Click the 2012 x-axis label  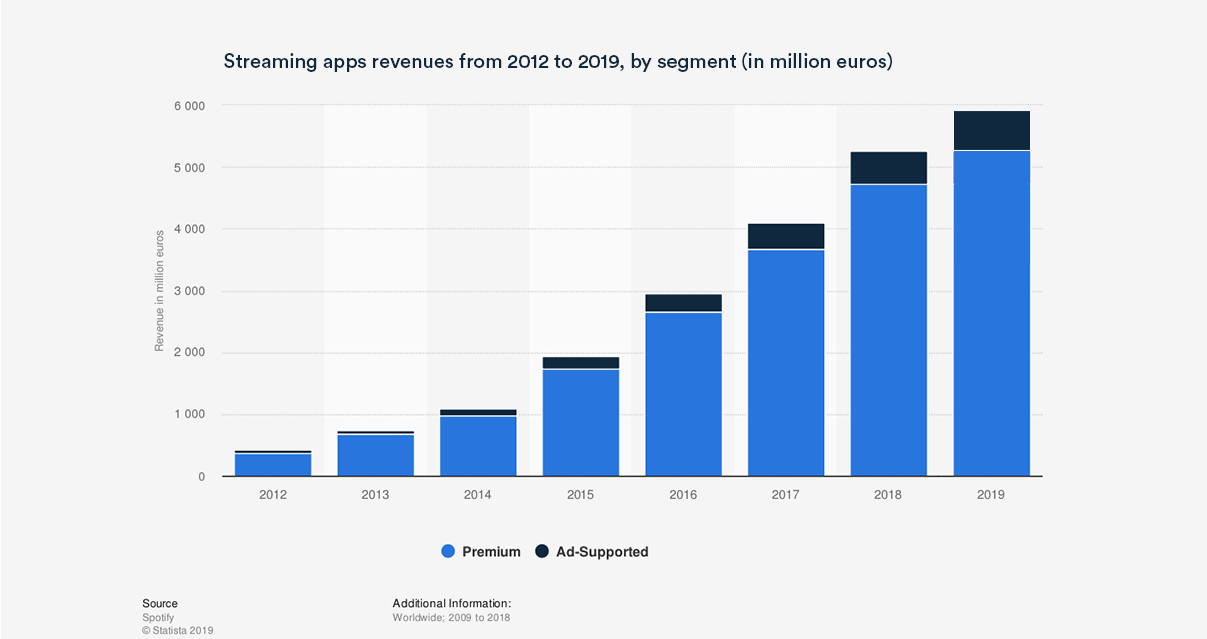pos(273,495)
